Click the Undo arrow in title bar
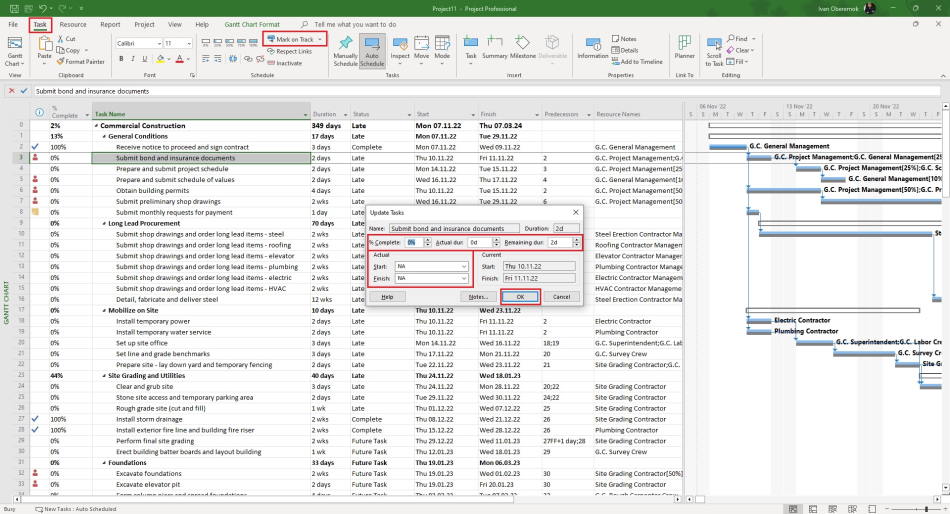 click(x=43, y=8)
